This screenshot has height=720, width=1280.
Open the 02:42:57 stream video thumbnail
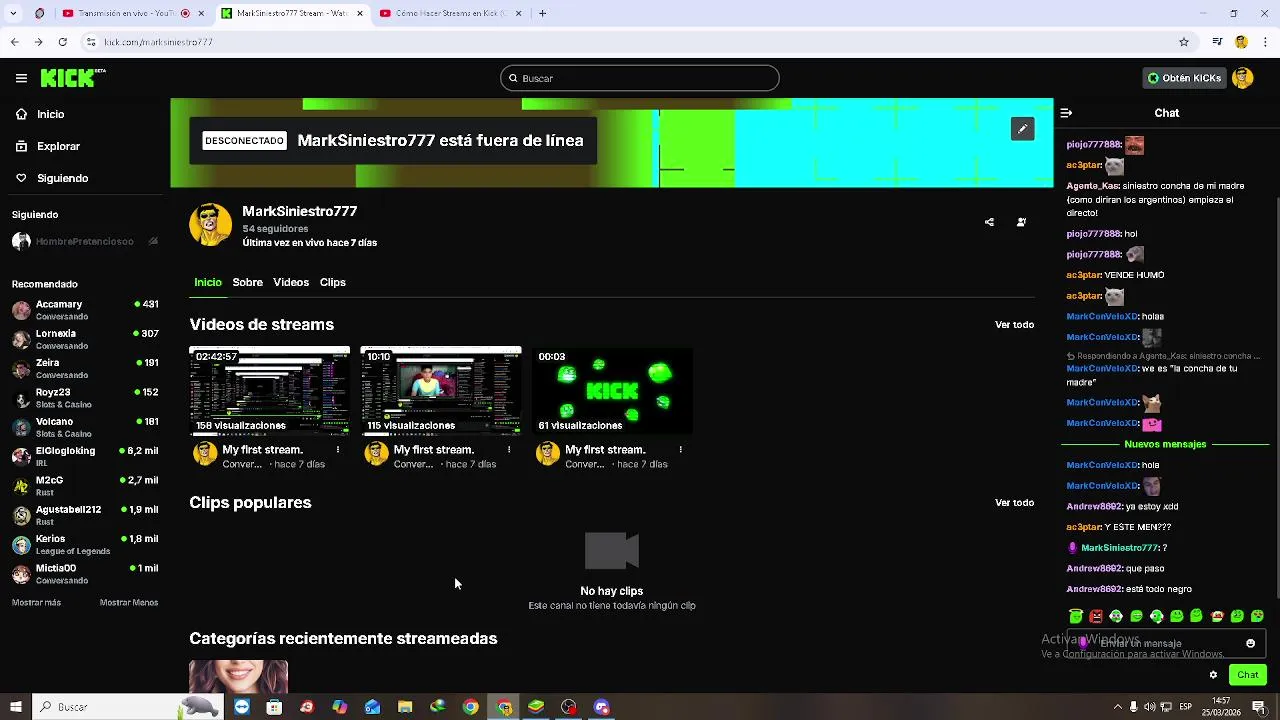(x=270, y=391)
